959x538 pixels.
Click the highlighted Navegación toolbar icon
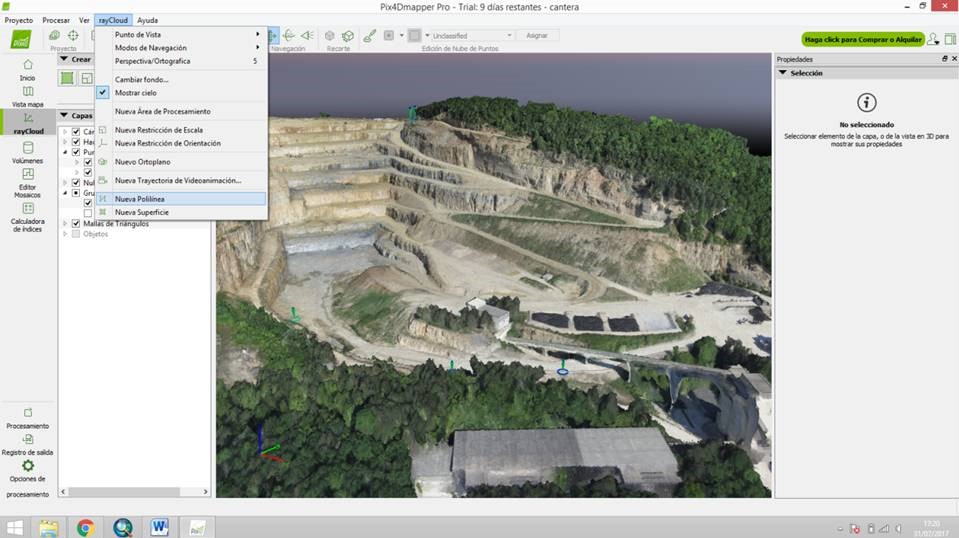pos(273,35)
